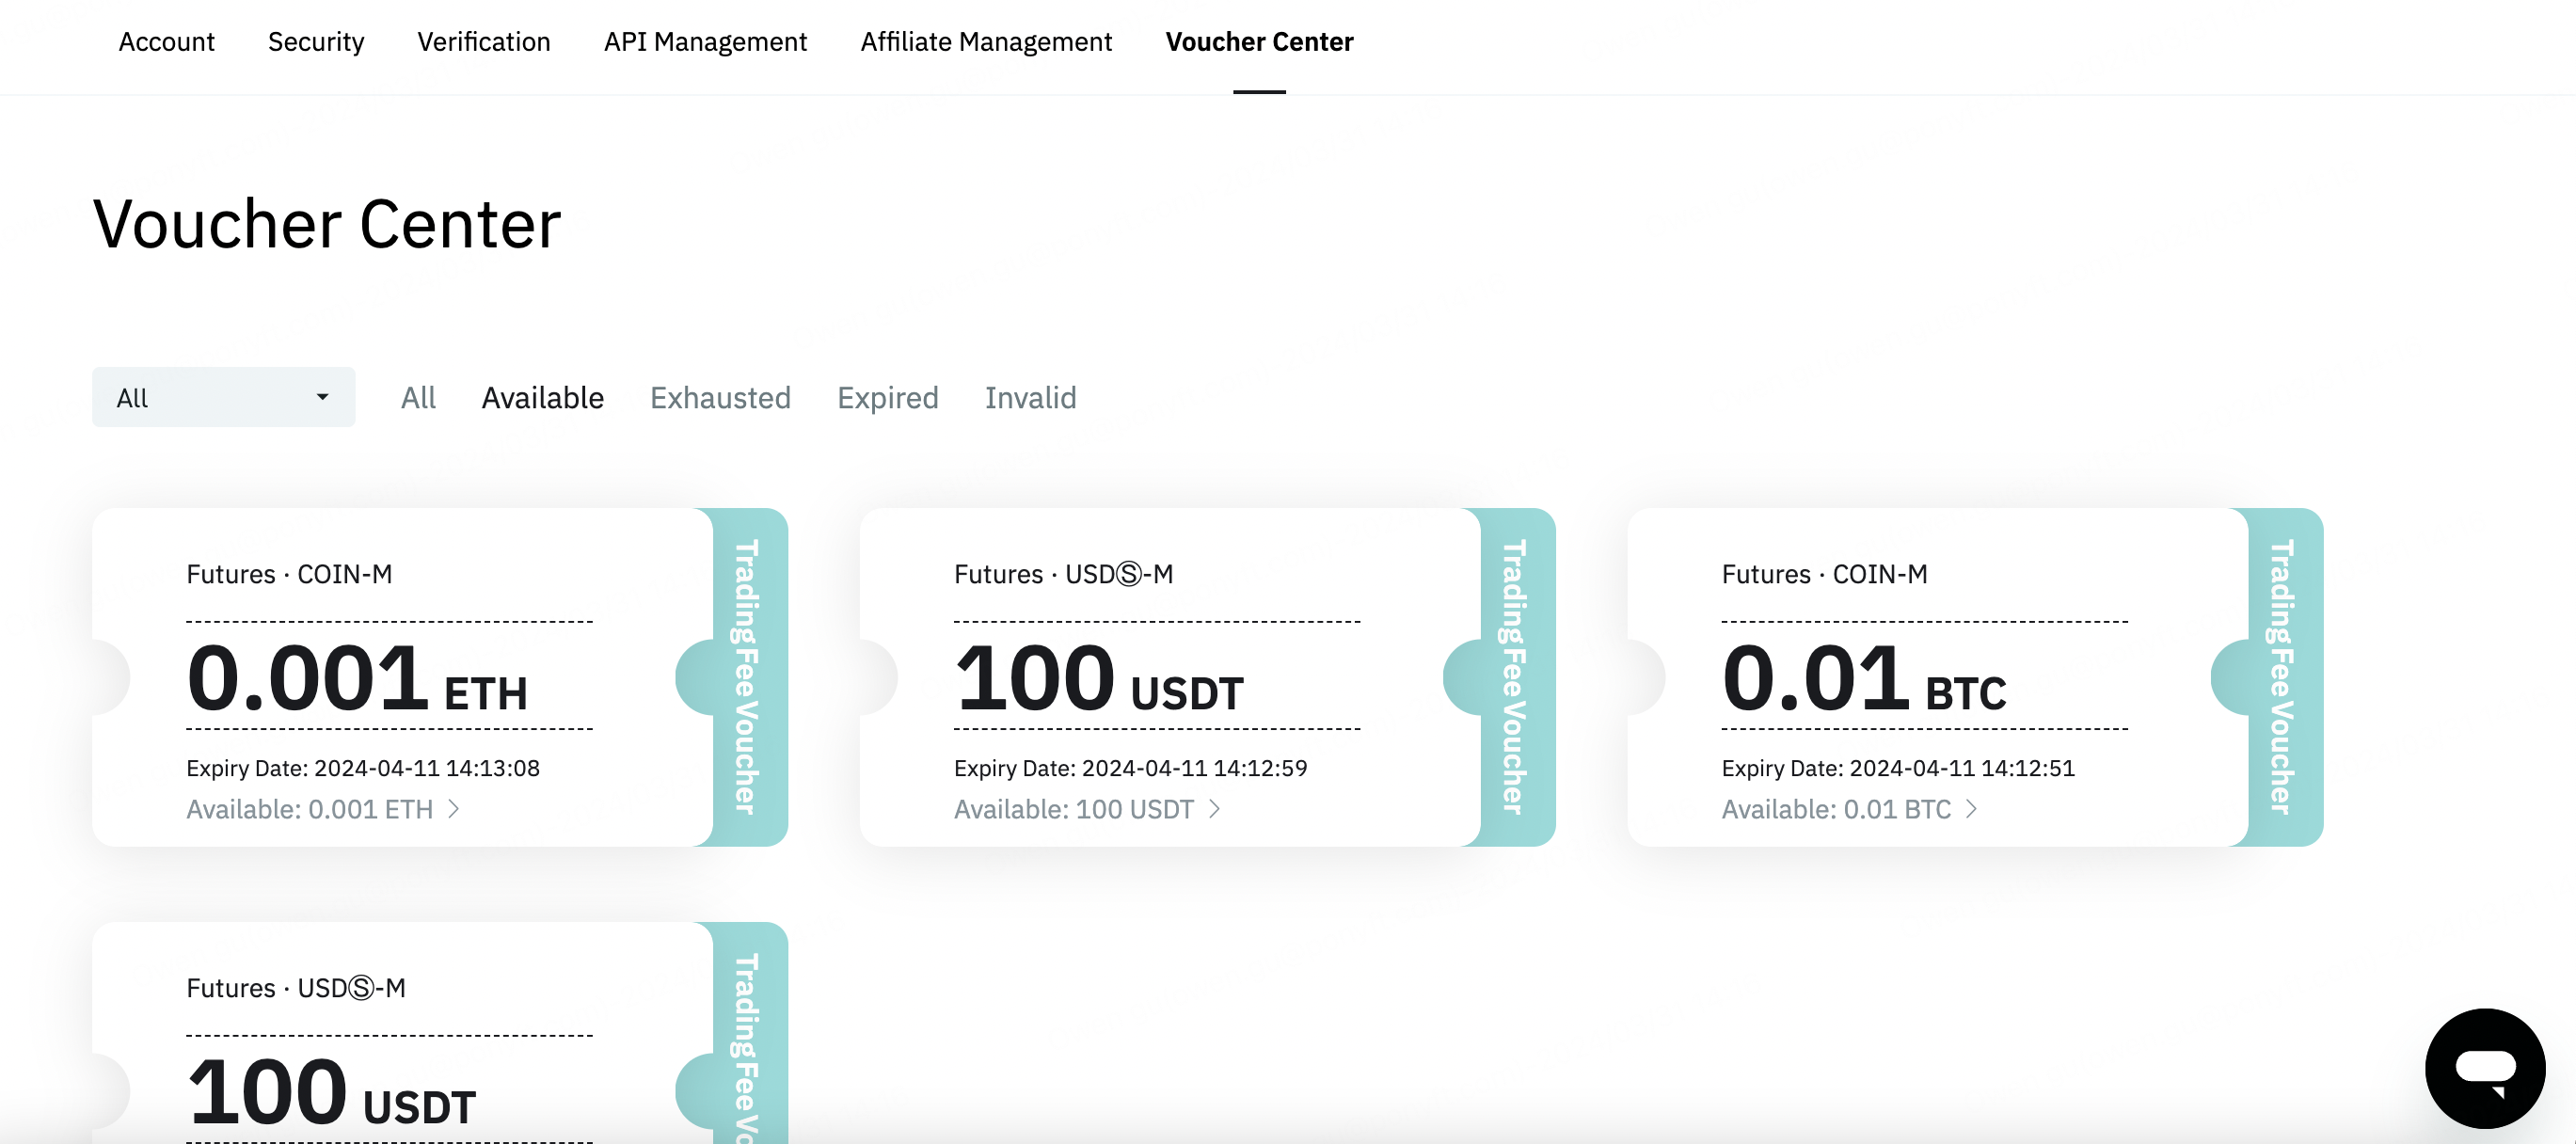Go to the Account tab
Screen dimensions: 2576x1144
166,41
